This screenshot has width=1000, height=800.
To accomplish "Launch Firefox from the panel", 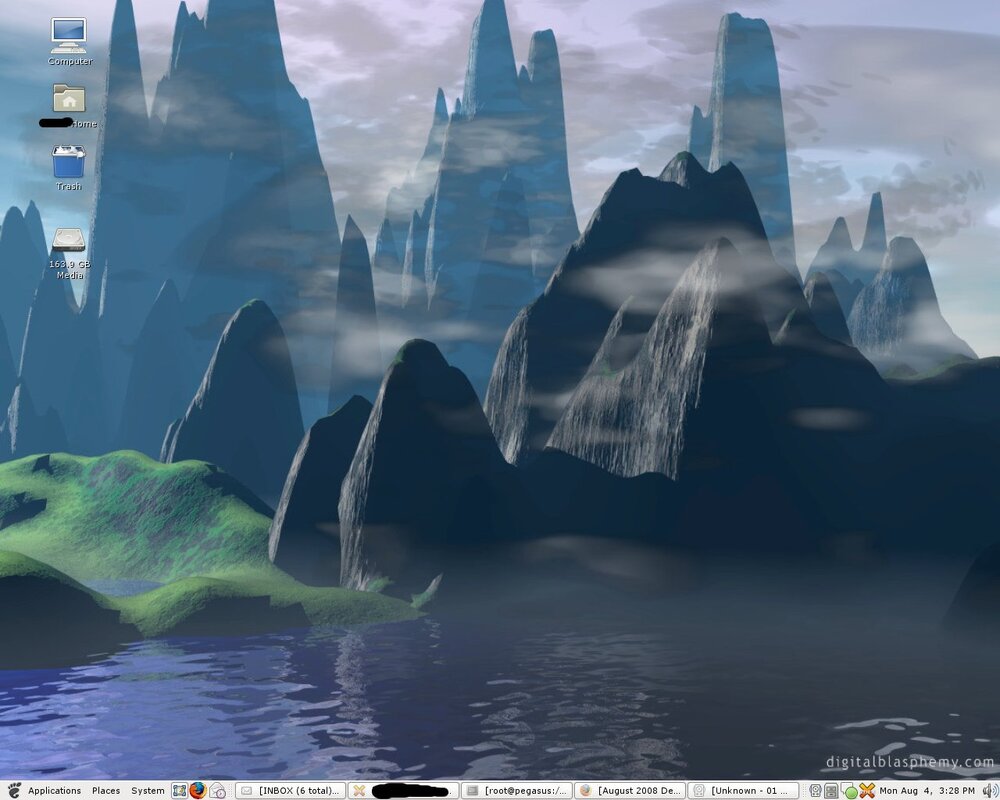I will 198,791.
